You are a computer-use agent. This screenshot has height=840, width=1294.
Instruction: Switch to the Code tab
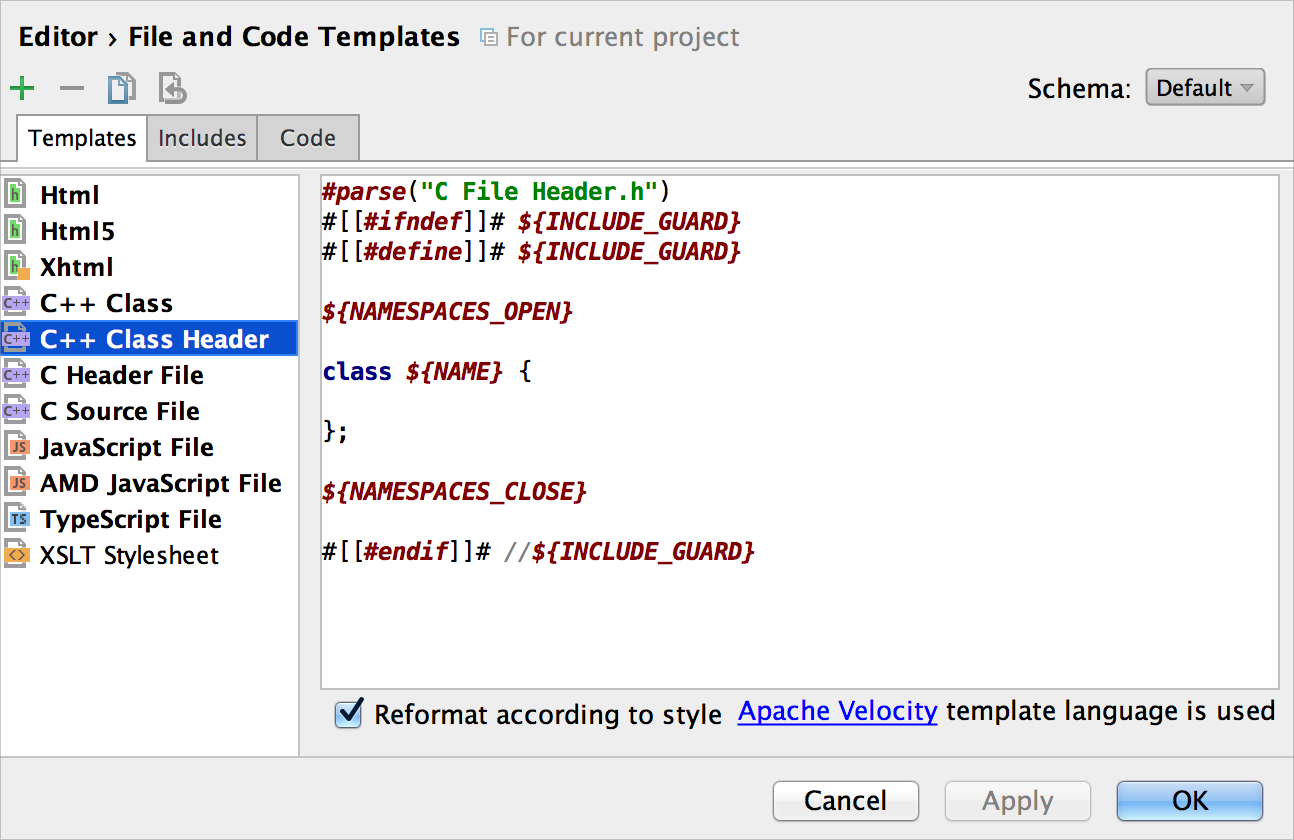(307, 138)
